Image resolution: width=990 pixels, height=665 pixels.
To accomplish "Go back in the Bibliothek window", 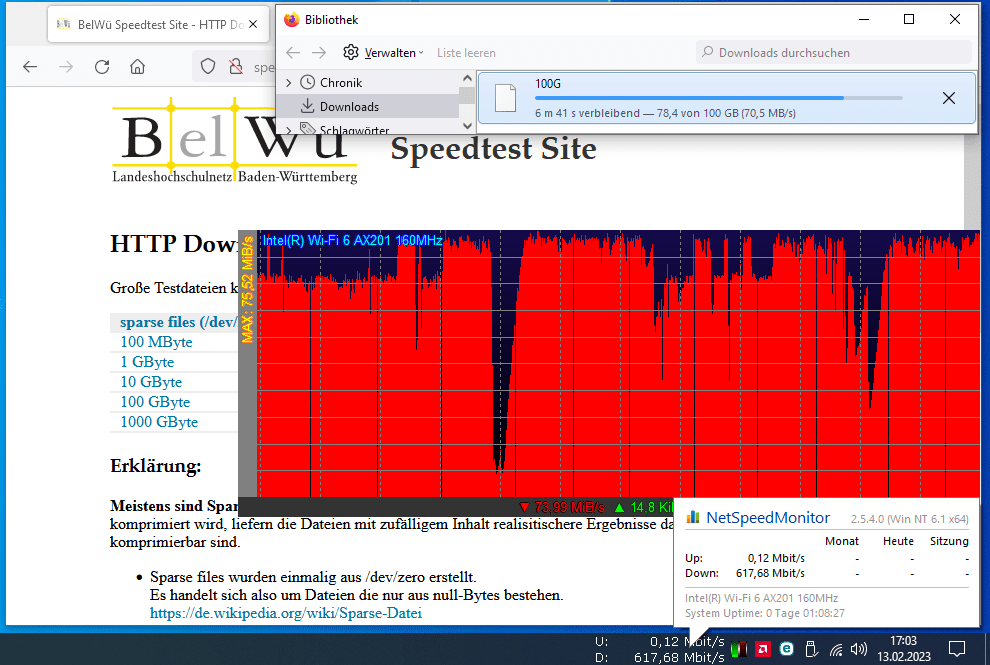I will point(293,52).
